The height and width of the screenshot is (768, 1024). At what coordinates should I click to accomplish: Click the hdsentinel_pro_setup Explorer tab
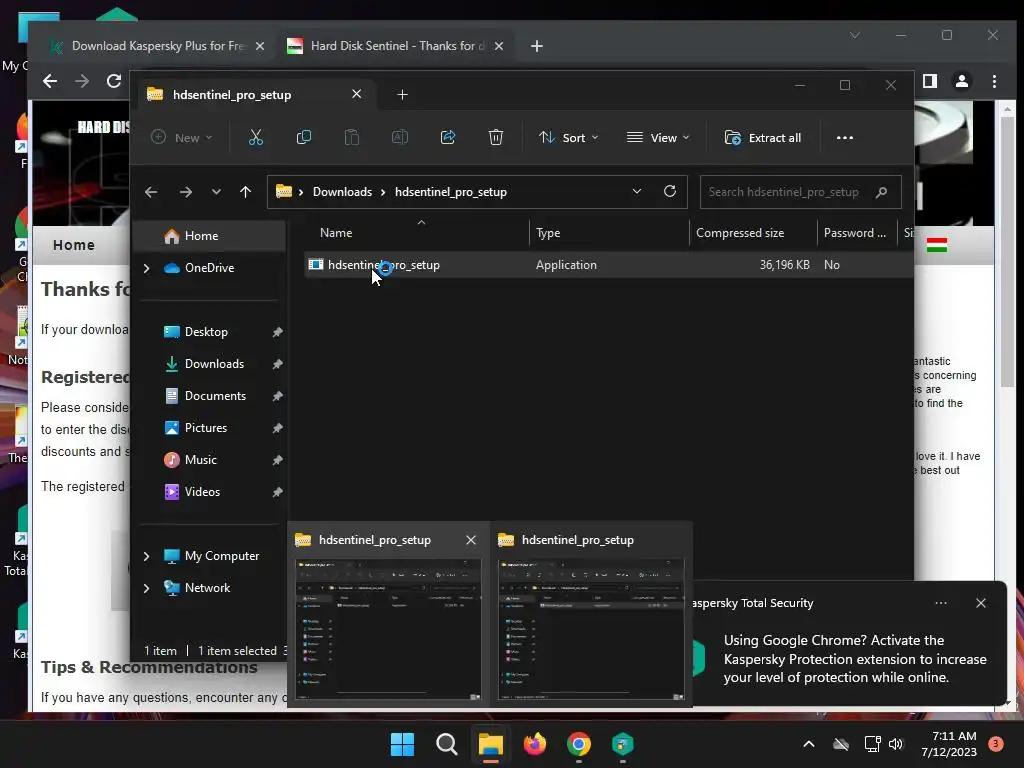[255, 95]
